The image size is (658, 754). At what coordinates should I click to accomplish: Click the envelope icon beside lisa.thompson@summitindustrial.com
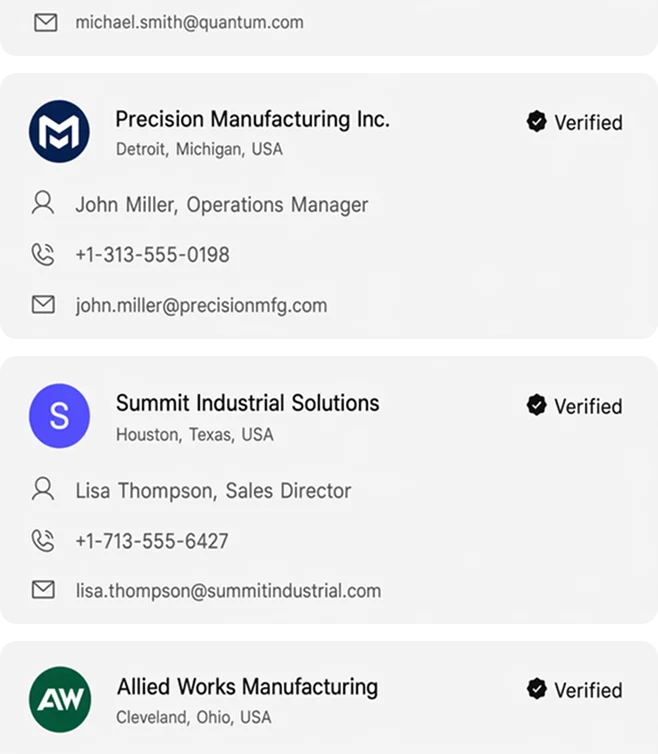tap(43, 590)
